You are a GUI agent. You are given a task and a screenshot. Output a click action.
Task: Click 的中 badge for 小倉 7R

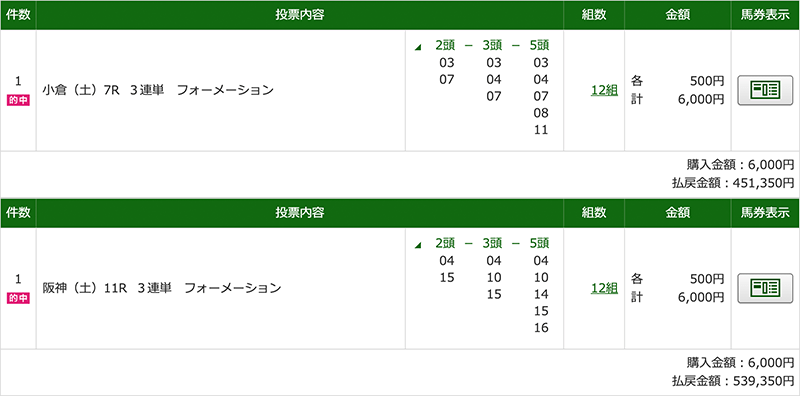(x=18, y=101)
